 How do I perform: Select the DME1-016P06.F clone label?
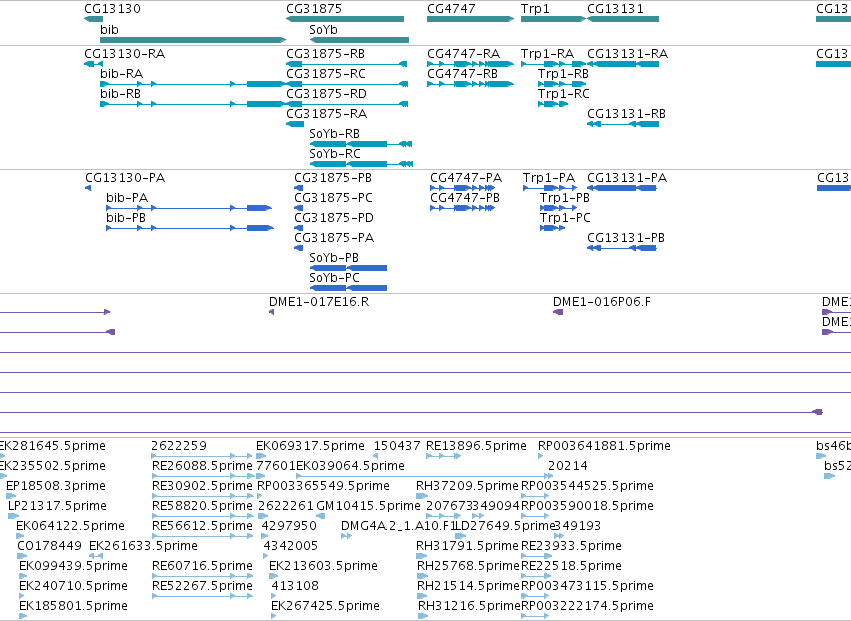point(602,302)
